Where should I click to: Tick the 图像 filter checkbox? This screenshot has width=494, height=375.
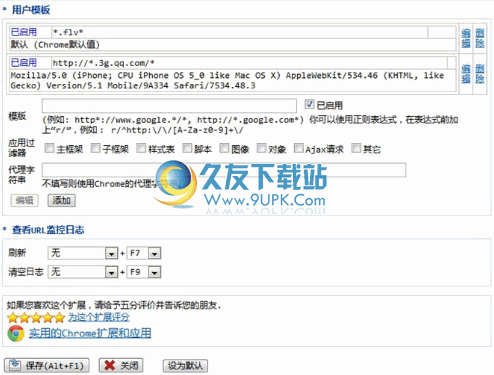224,148
